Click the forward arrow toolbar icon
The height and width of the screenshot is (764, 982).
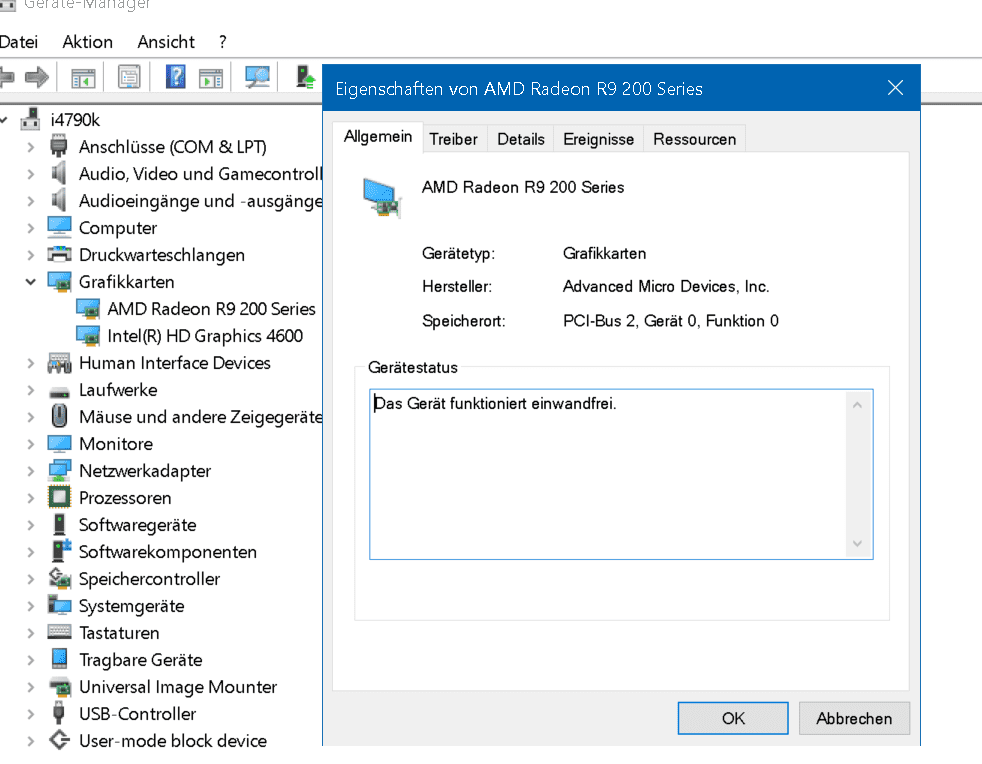click(x=36, y=78)
